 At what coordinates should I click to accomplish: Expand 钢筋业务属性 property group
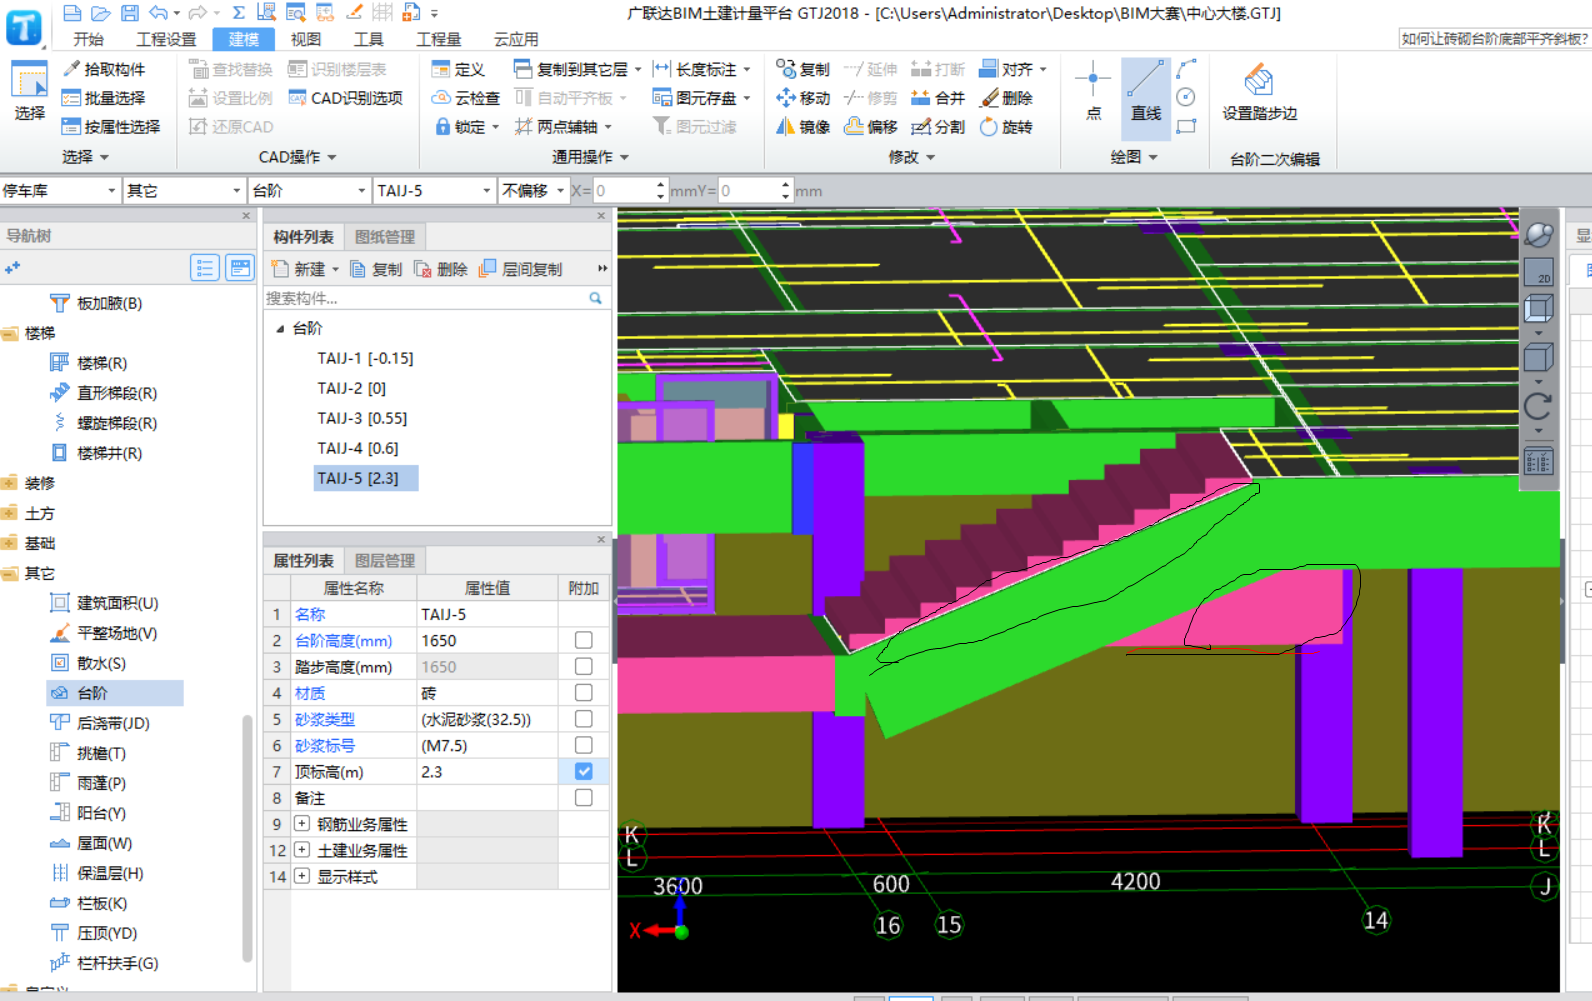click(302, 823)
